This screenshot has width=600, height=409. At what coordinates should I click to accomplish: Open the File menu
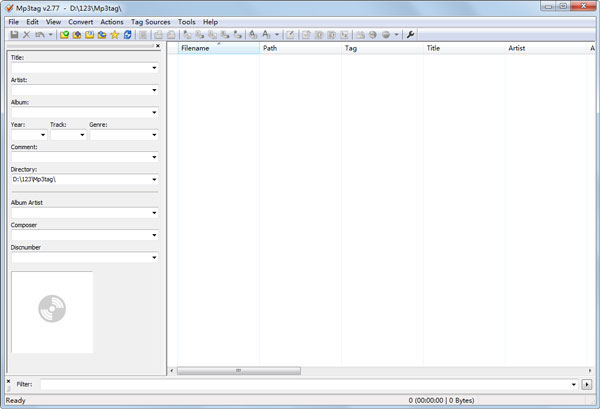point(13,22)
